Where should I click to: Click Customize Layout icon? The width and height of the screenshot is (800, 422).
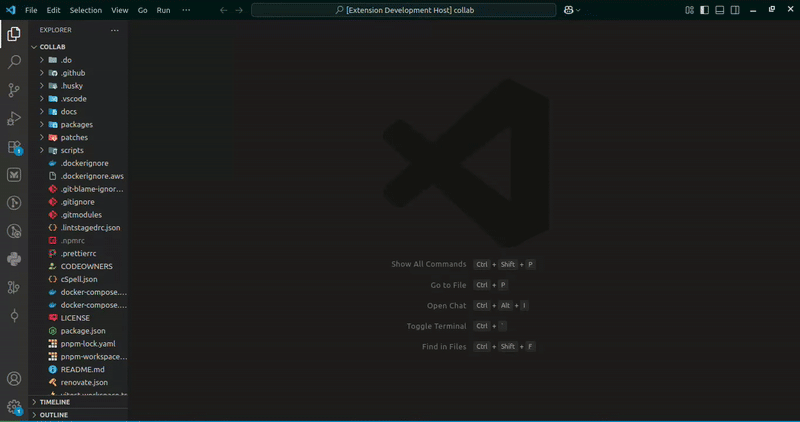point(689,10)
